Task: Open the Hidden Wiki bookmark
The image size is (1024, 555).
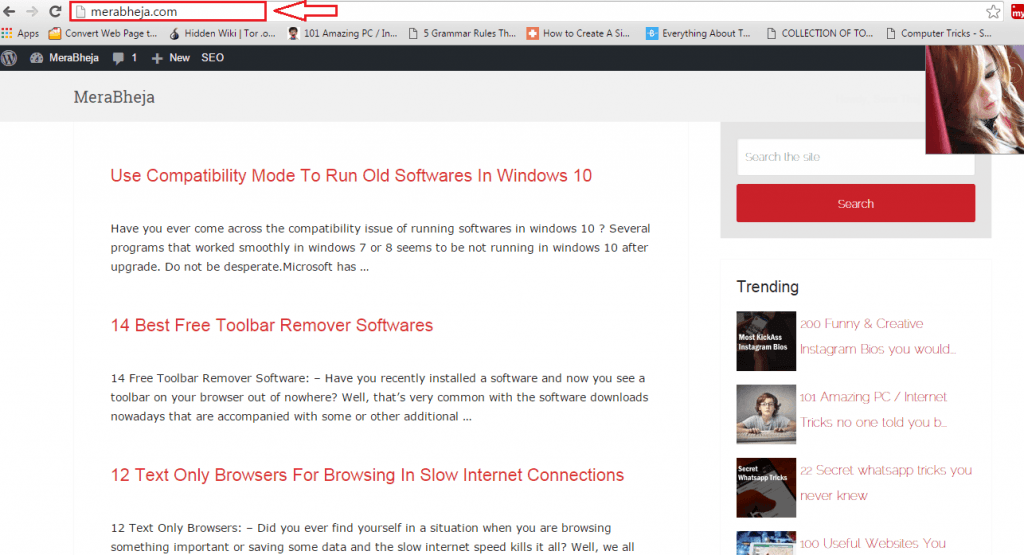Action: click(221, 33)
